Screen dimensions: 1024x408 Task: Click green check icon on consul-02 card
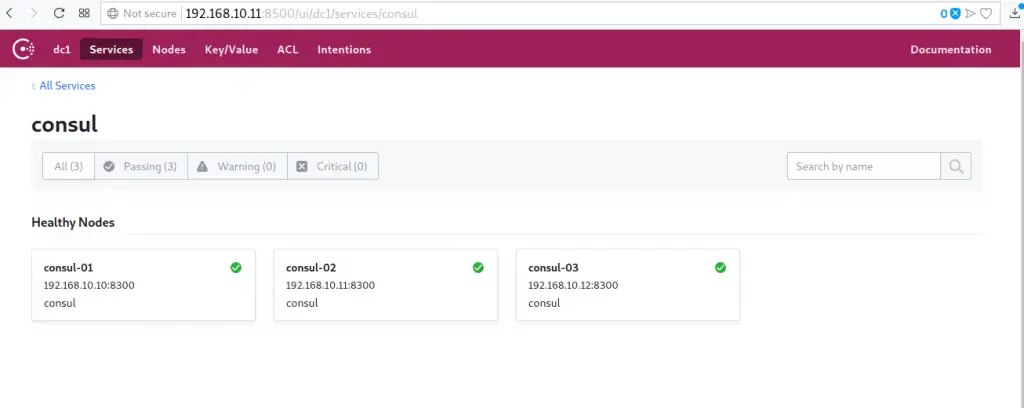[478, 268]
